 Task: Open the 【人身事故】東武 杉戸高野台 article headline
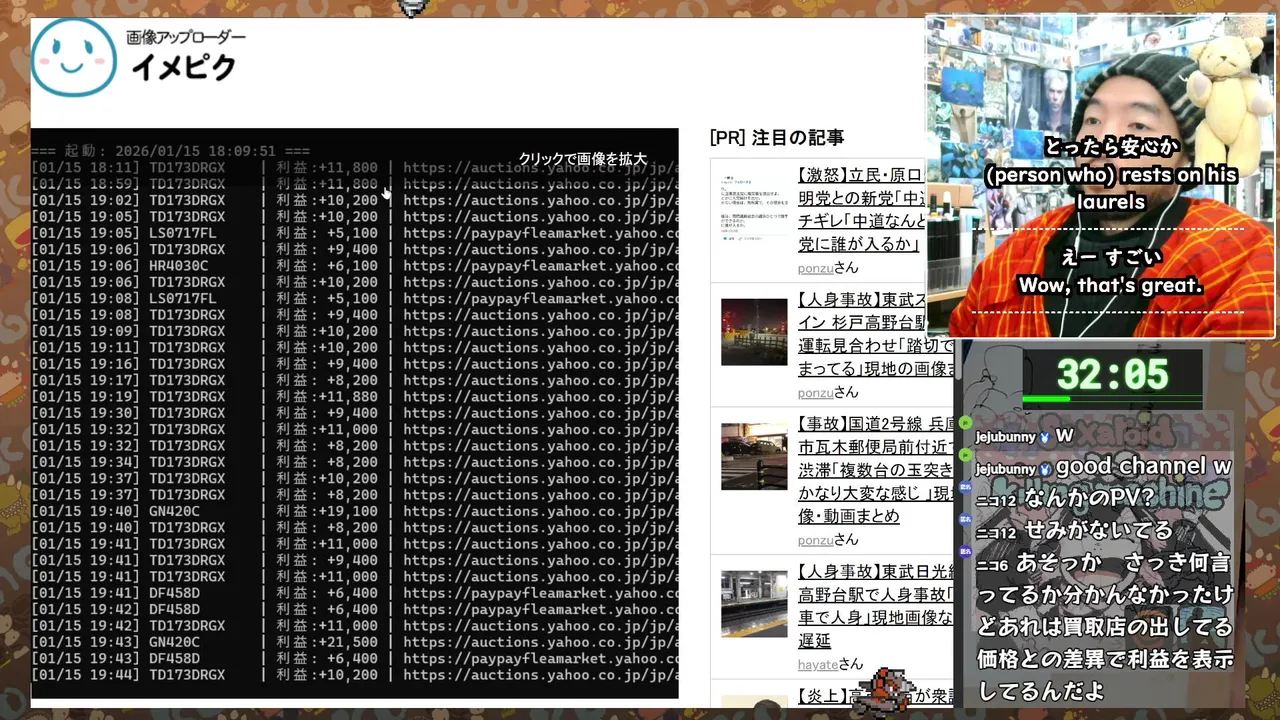coord(876,334)
